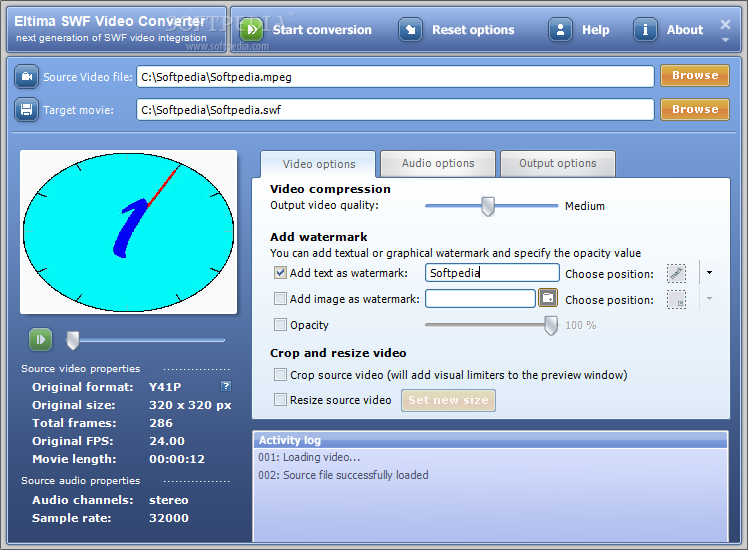The width and height of the screenshot is (748, 550).
Task: Expand the text watermark position dropdown arrow
Action: click(x=709, y=273)
